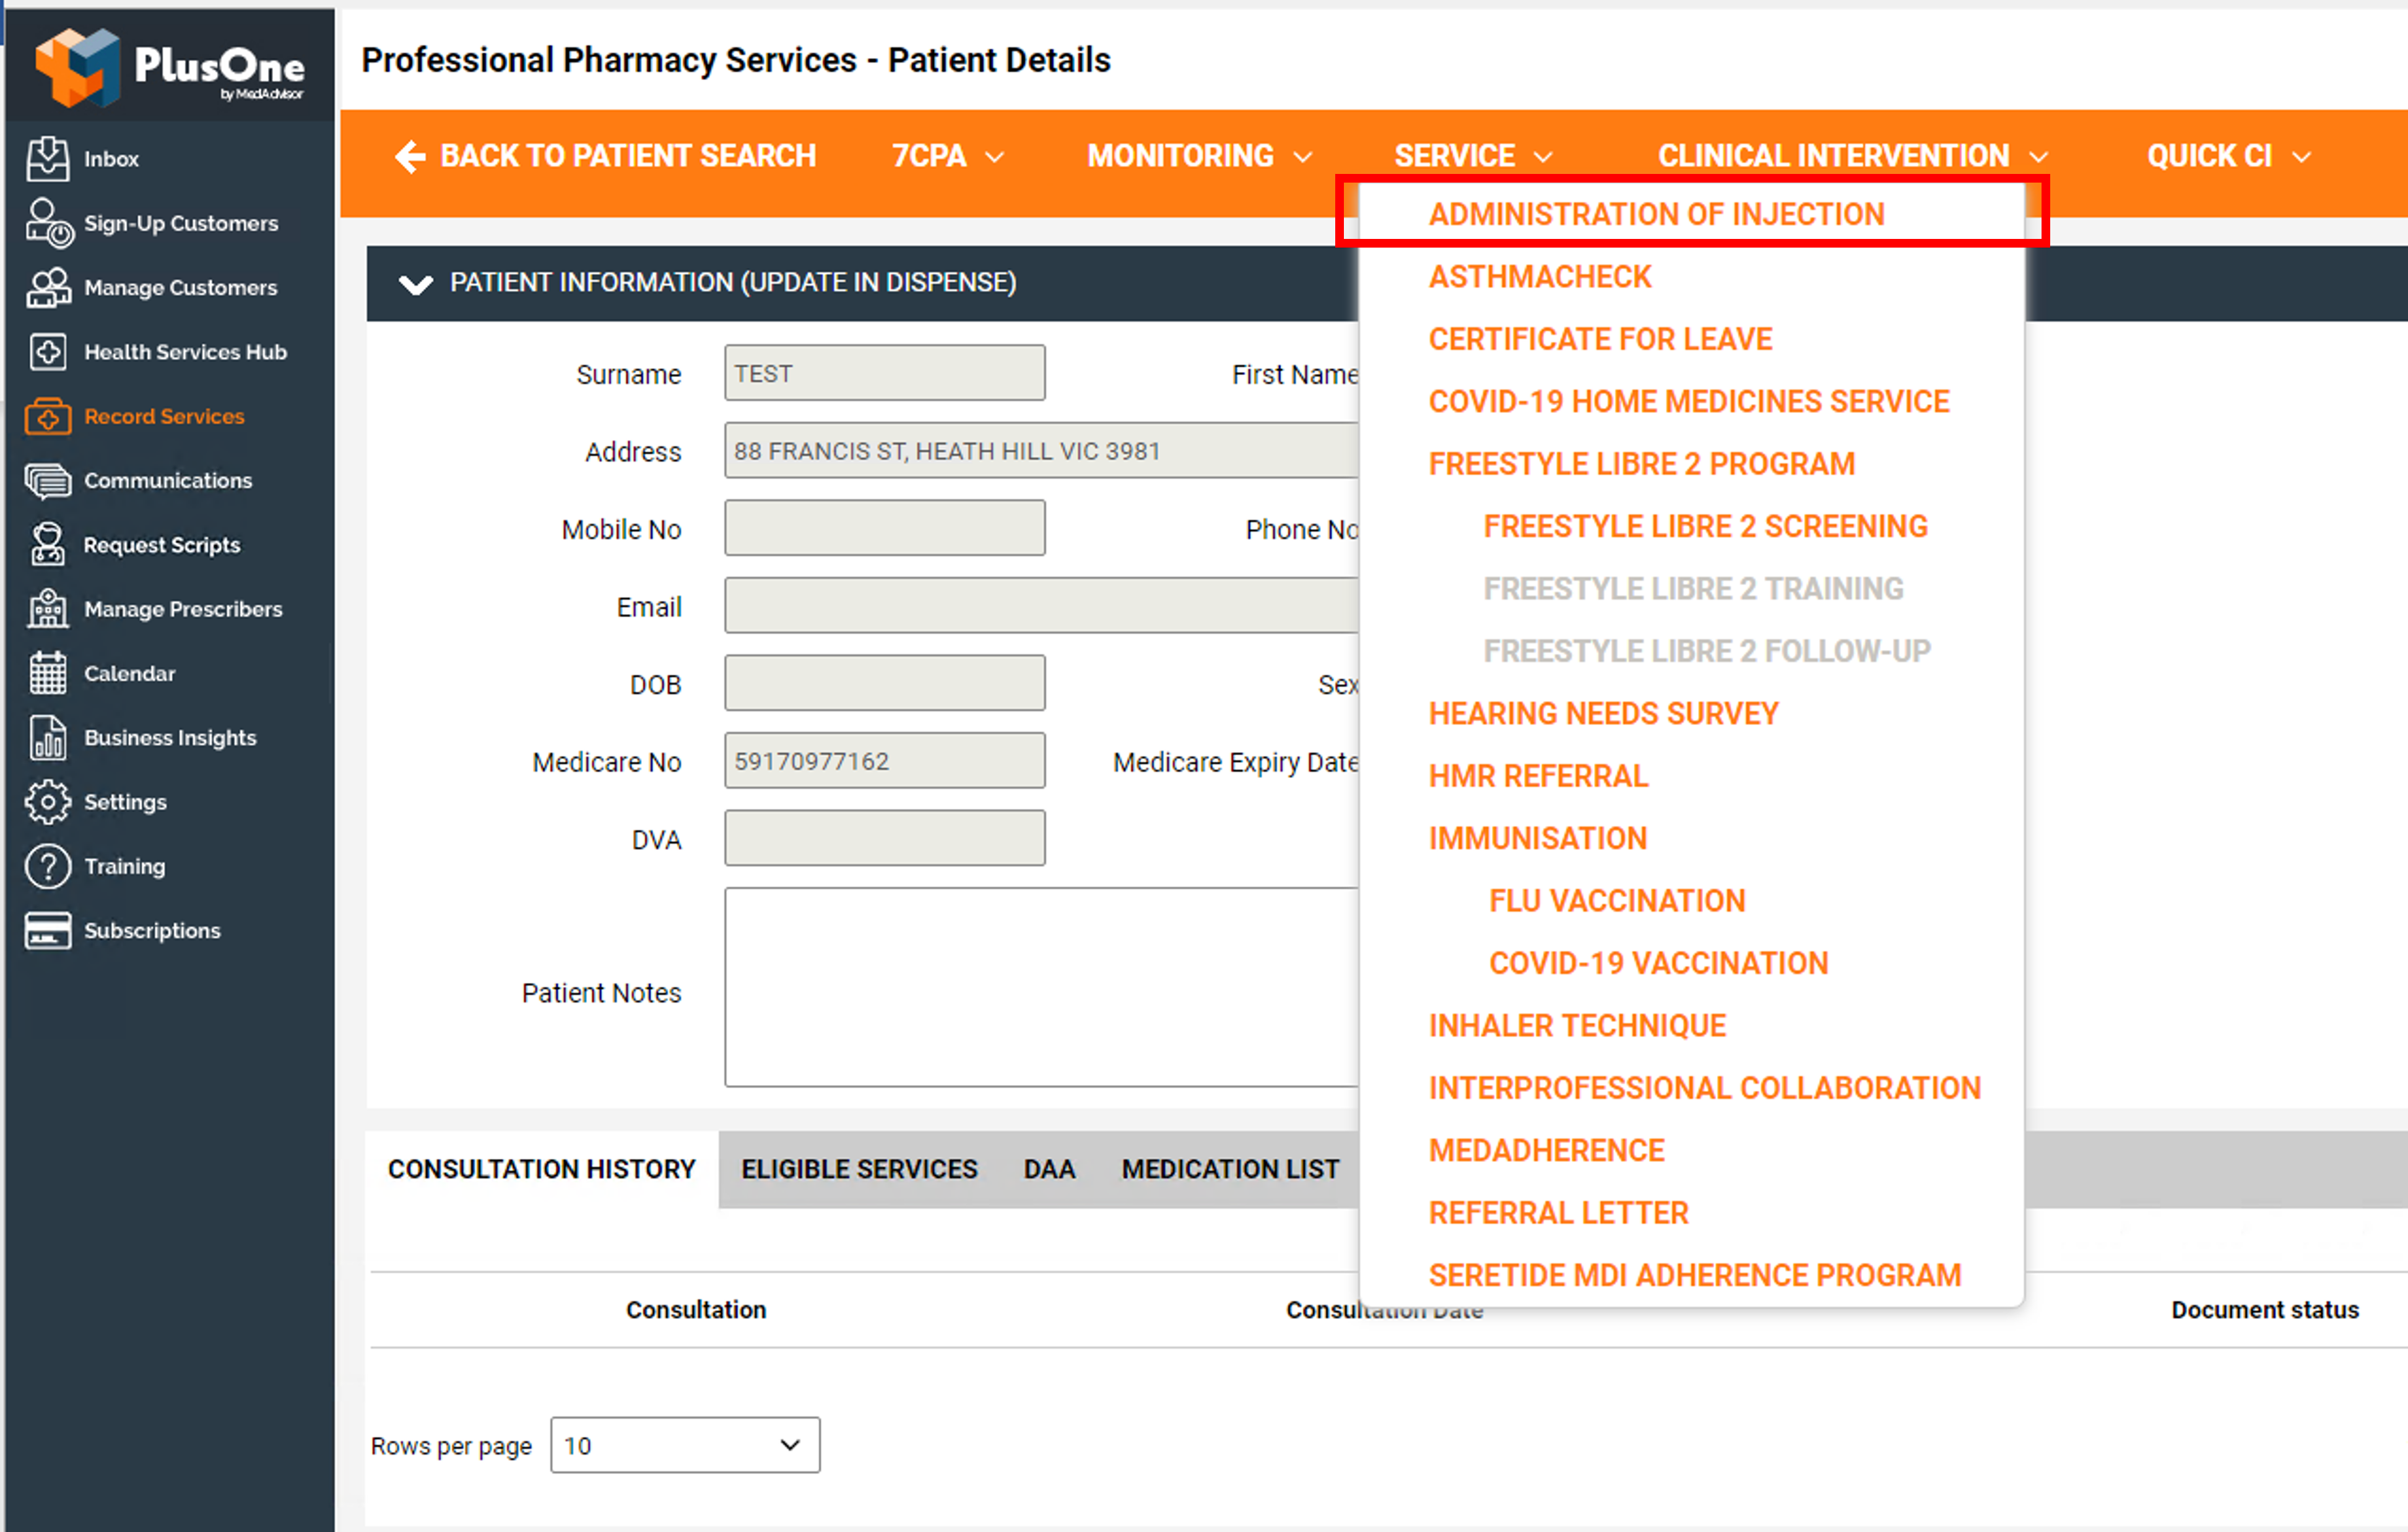Screen dimensions: 2408x1532
Task: Click the Surname field containing TEST
Action: point(885,373)
